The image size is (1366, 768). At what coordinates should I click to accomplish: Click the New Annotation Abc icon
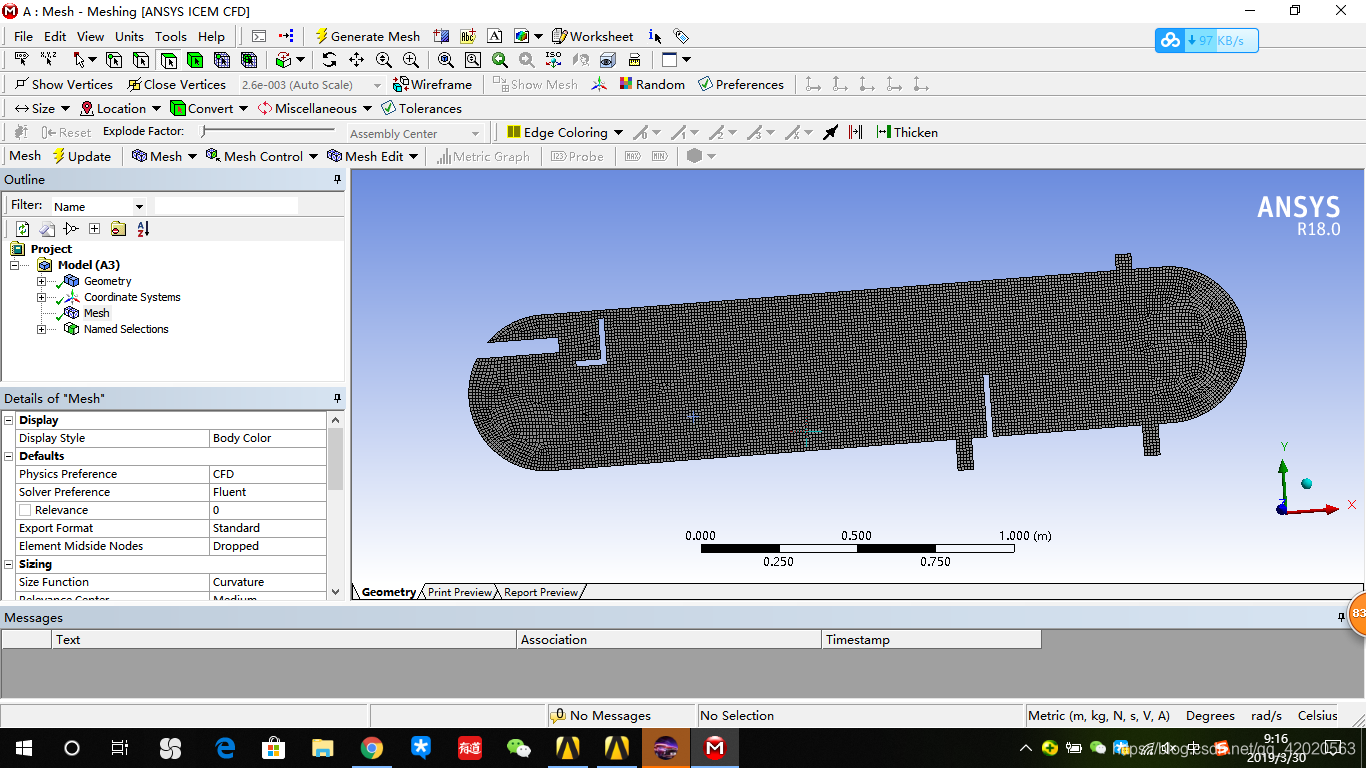(x=467, y=36)
